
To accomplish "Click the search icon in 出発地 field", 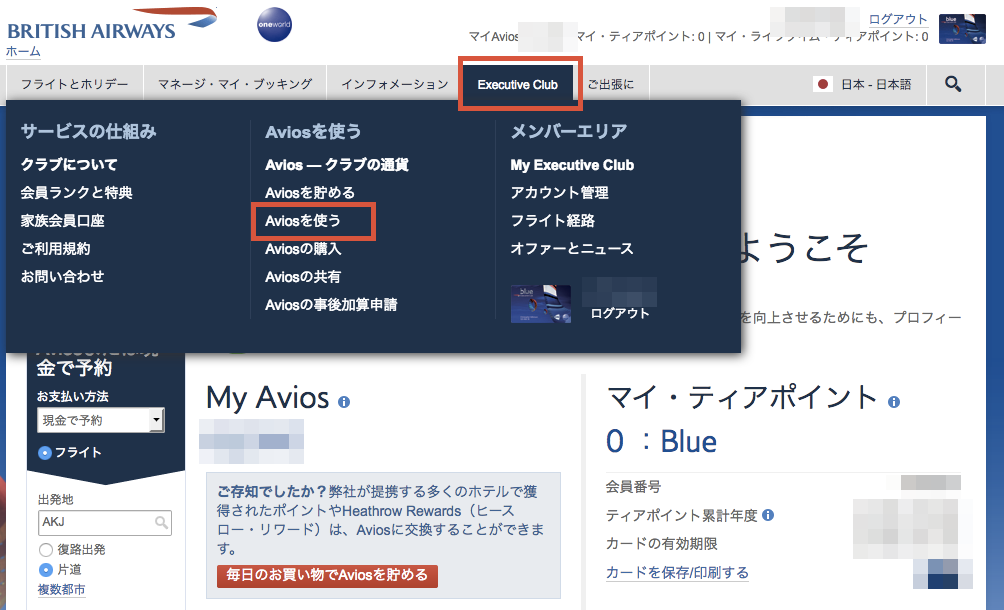I will coord(161,522).
